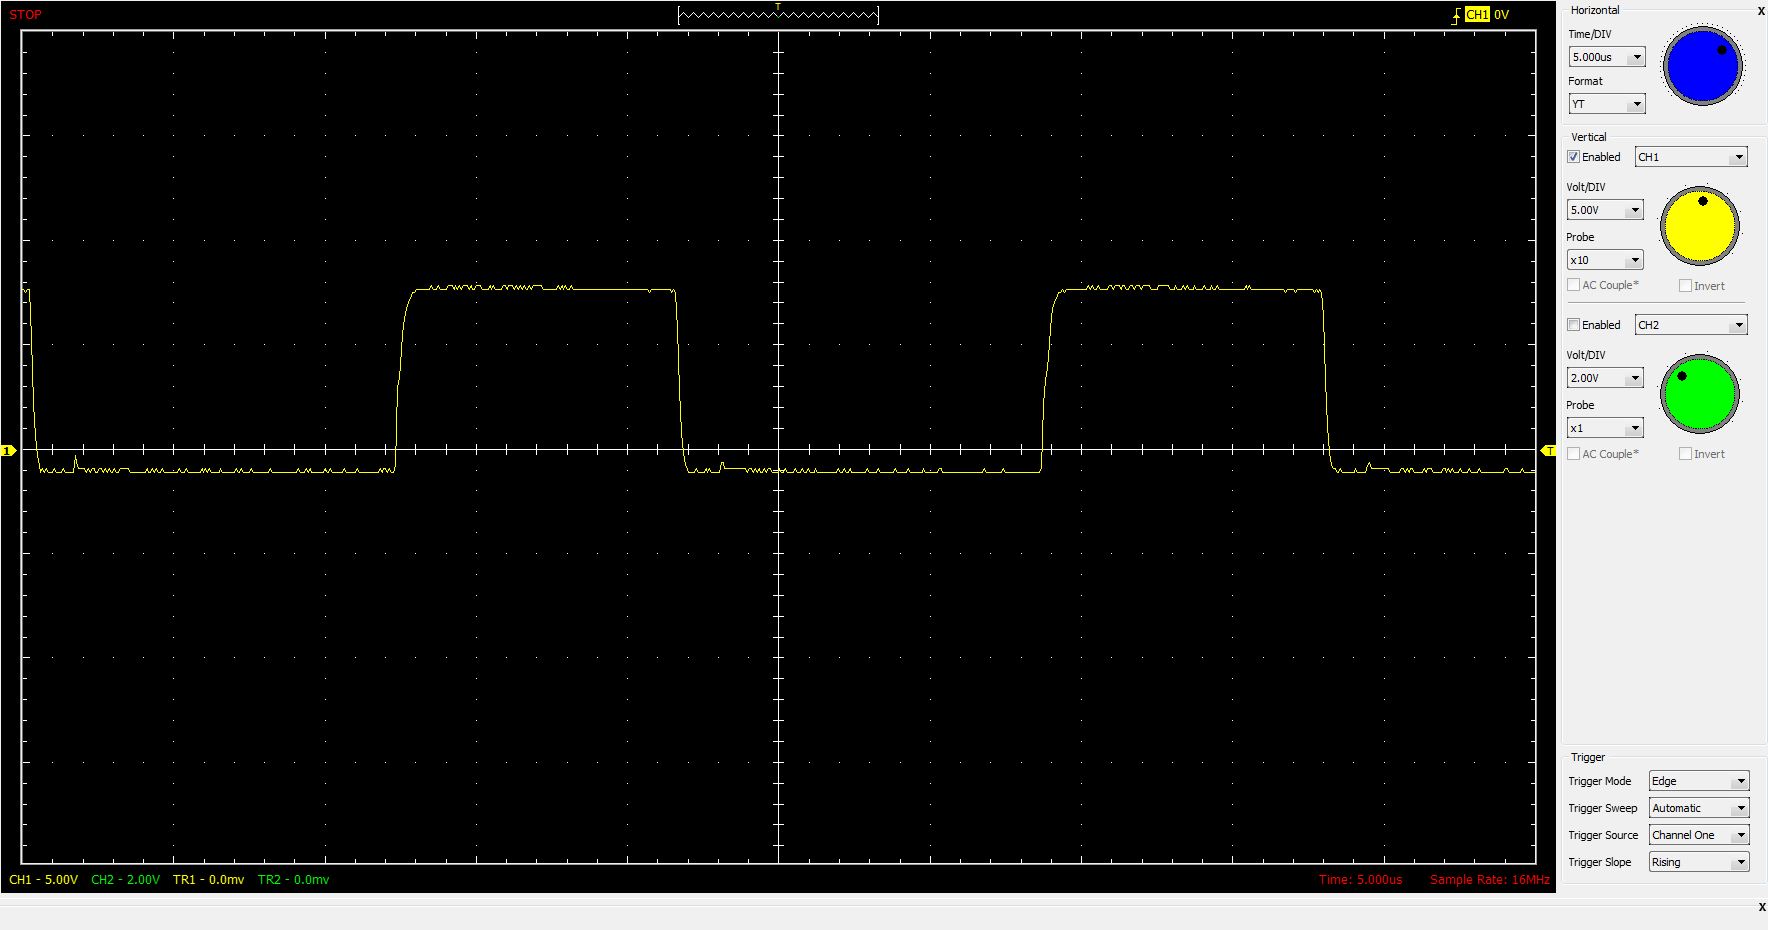
Task: Open the CH1 Probe x10 dropdown
Action: [x=1605, y=260]
